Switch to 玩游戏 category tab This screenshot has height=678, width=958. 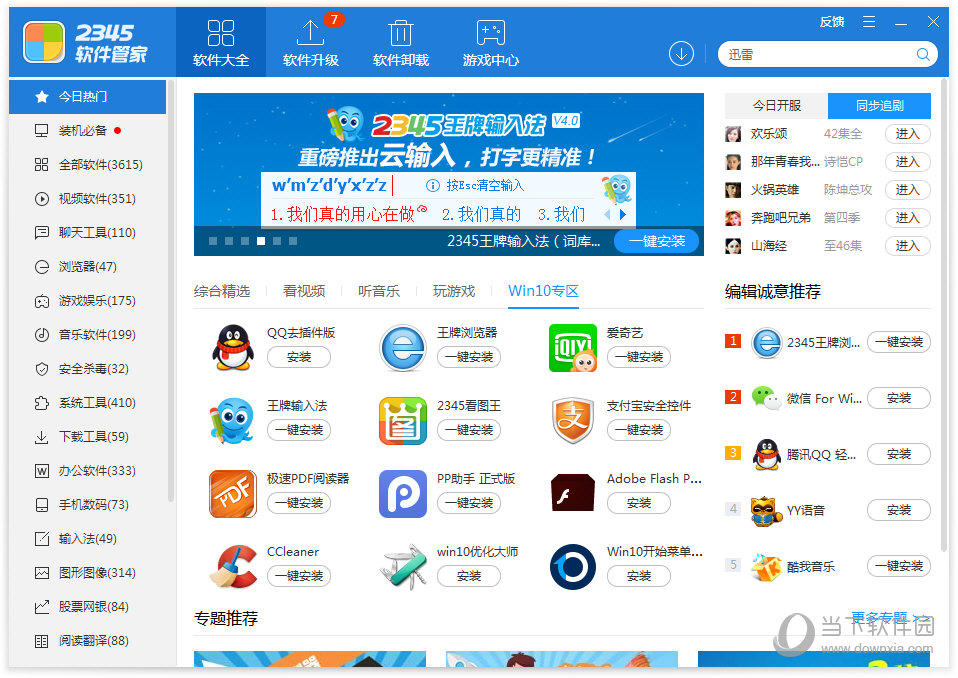tap(454, 291)
